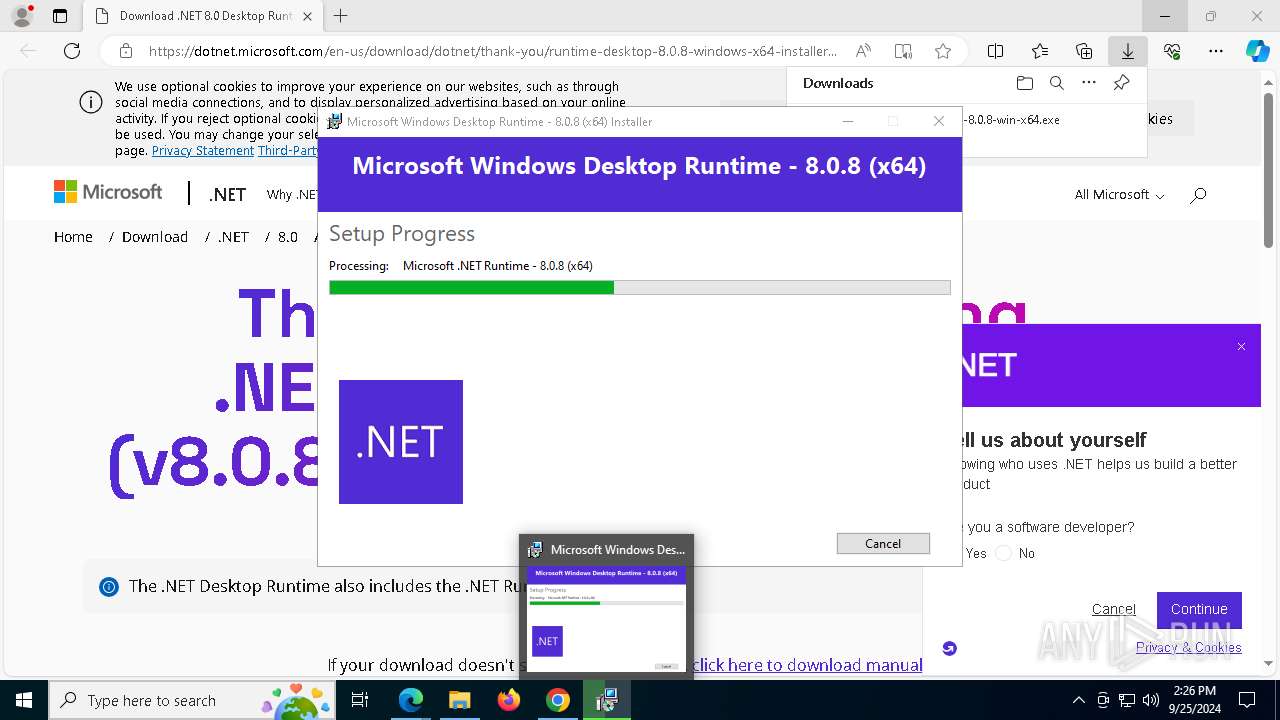Open the Windows Start menu

tap(23, 700)
